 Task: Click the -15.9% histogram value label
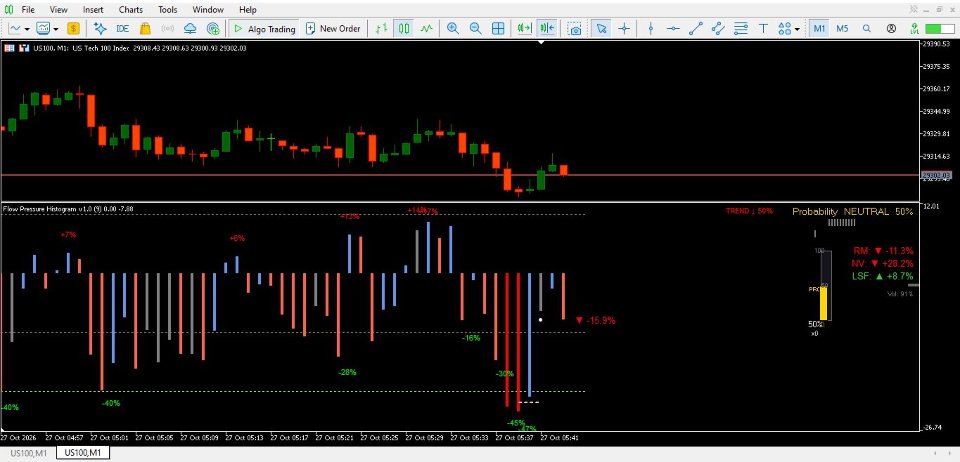pyautogui.click(x=596, y=320)
